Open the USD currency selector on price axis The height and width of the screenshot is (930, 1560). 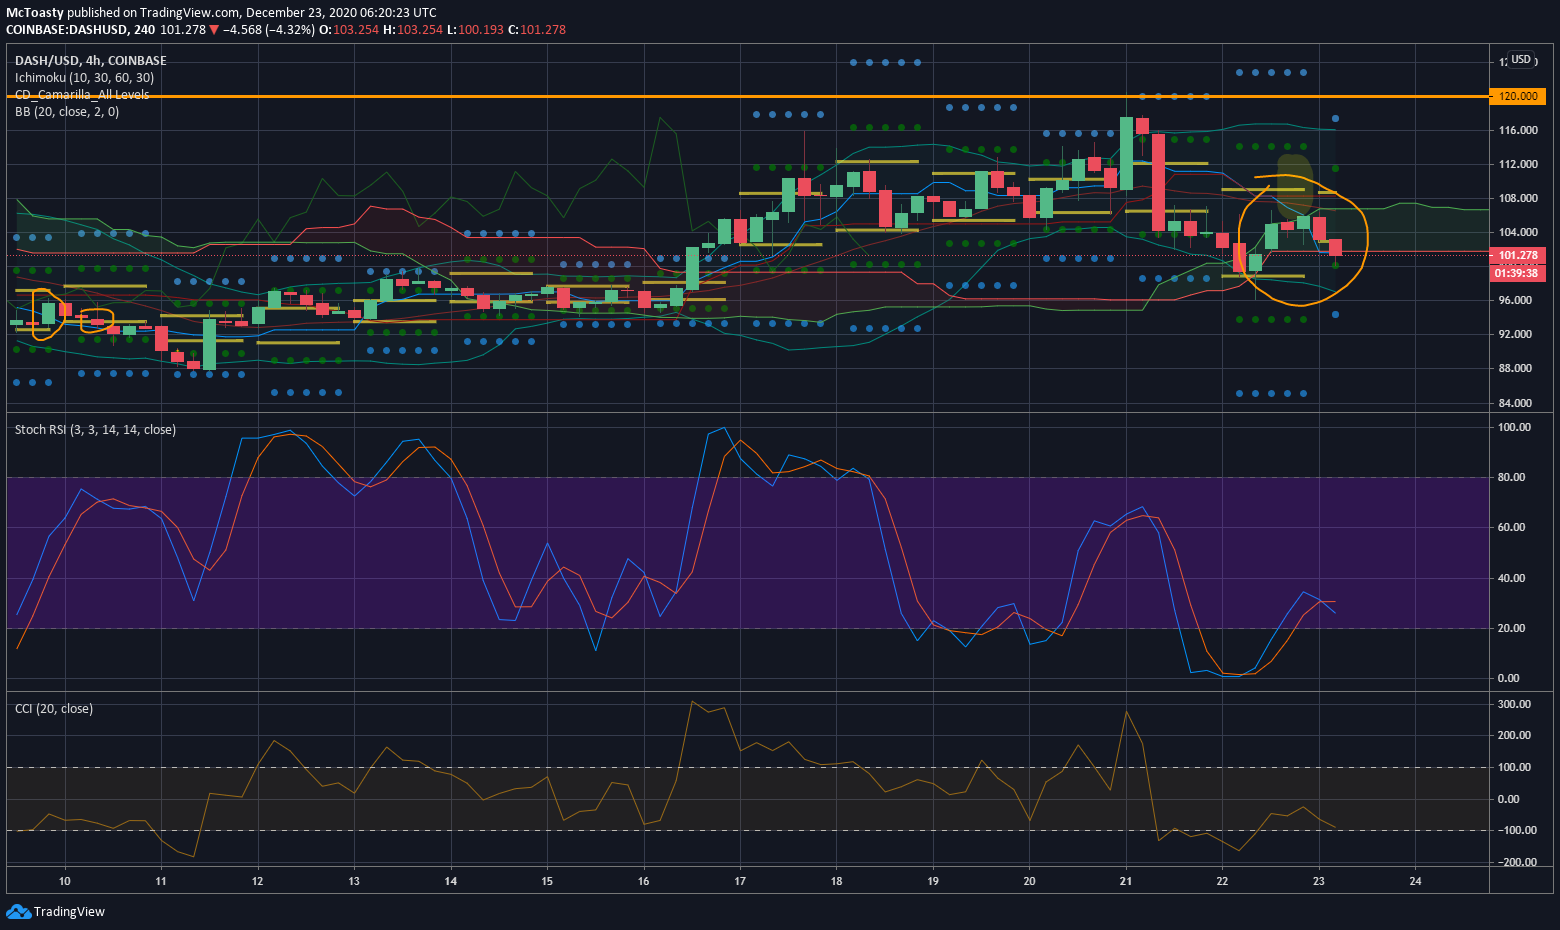tap(1521, 60)
